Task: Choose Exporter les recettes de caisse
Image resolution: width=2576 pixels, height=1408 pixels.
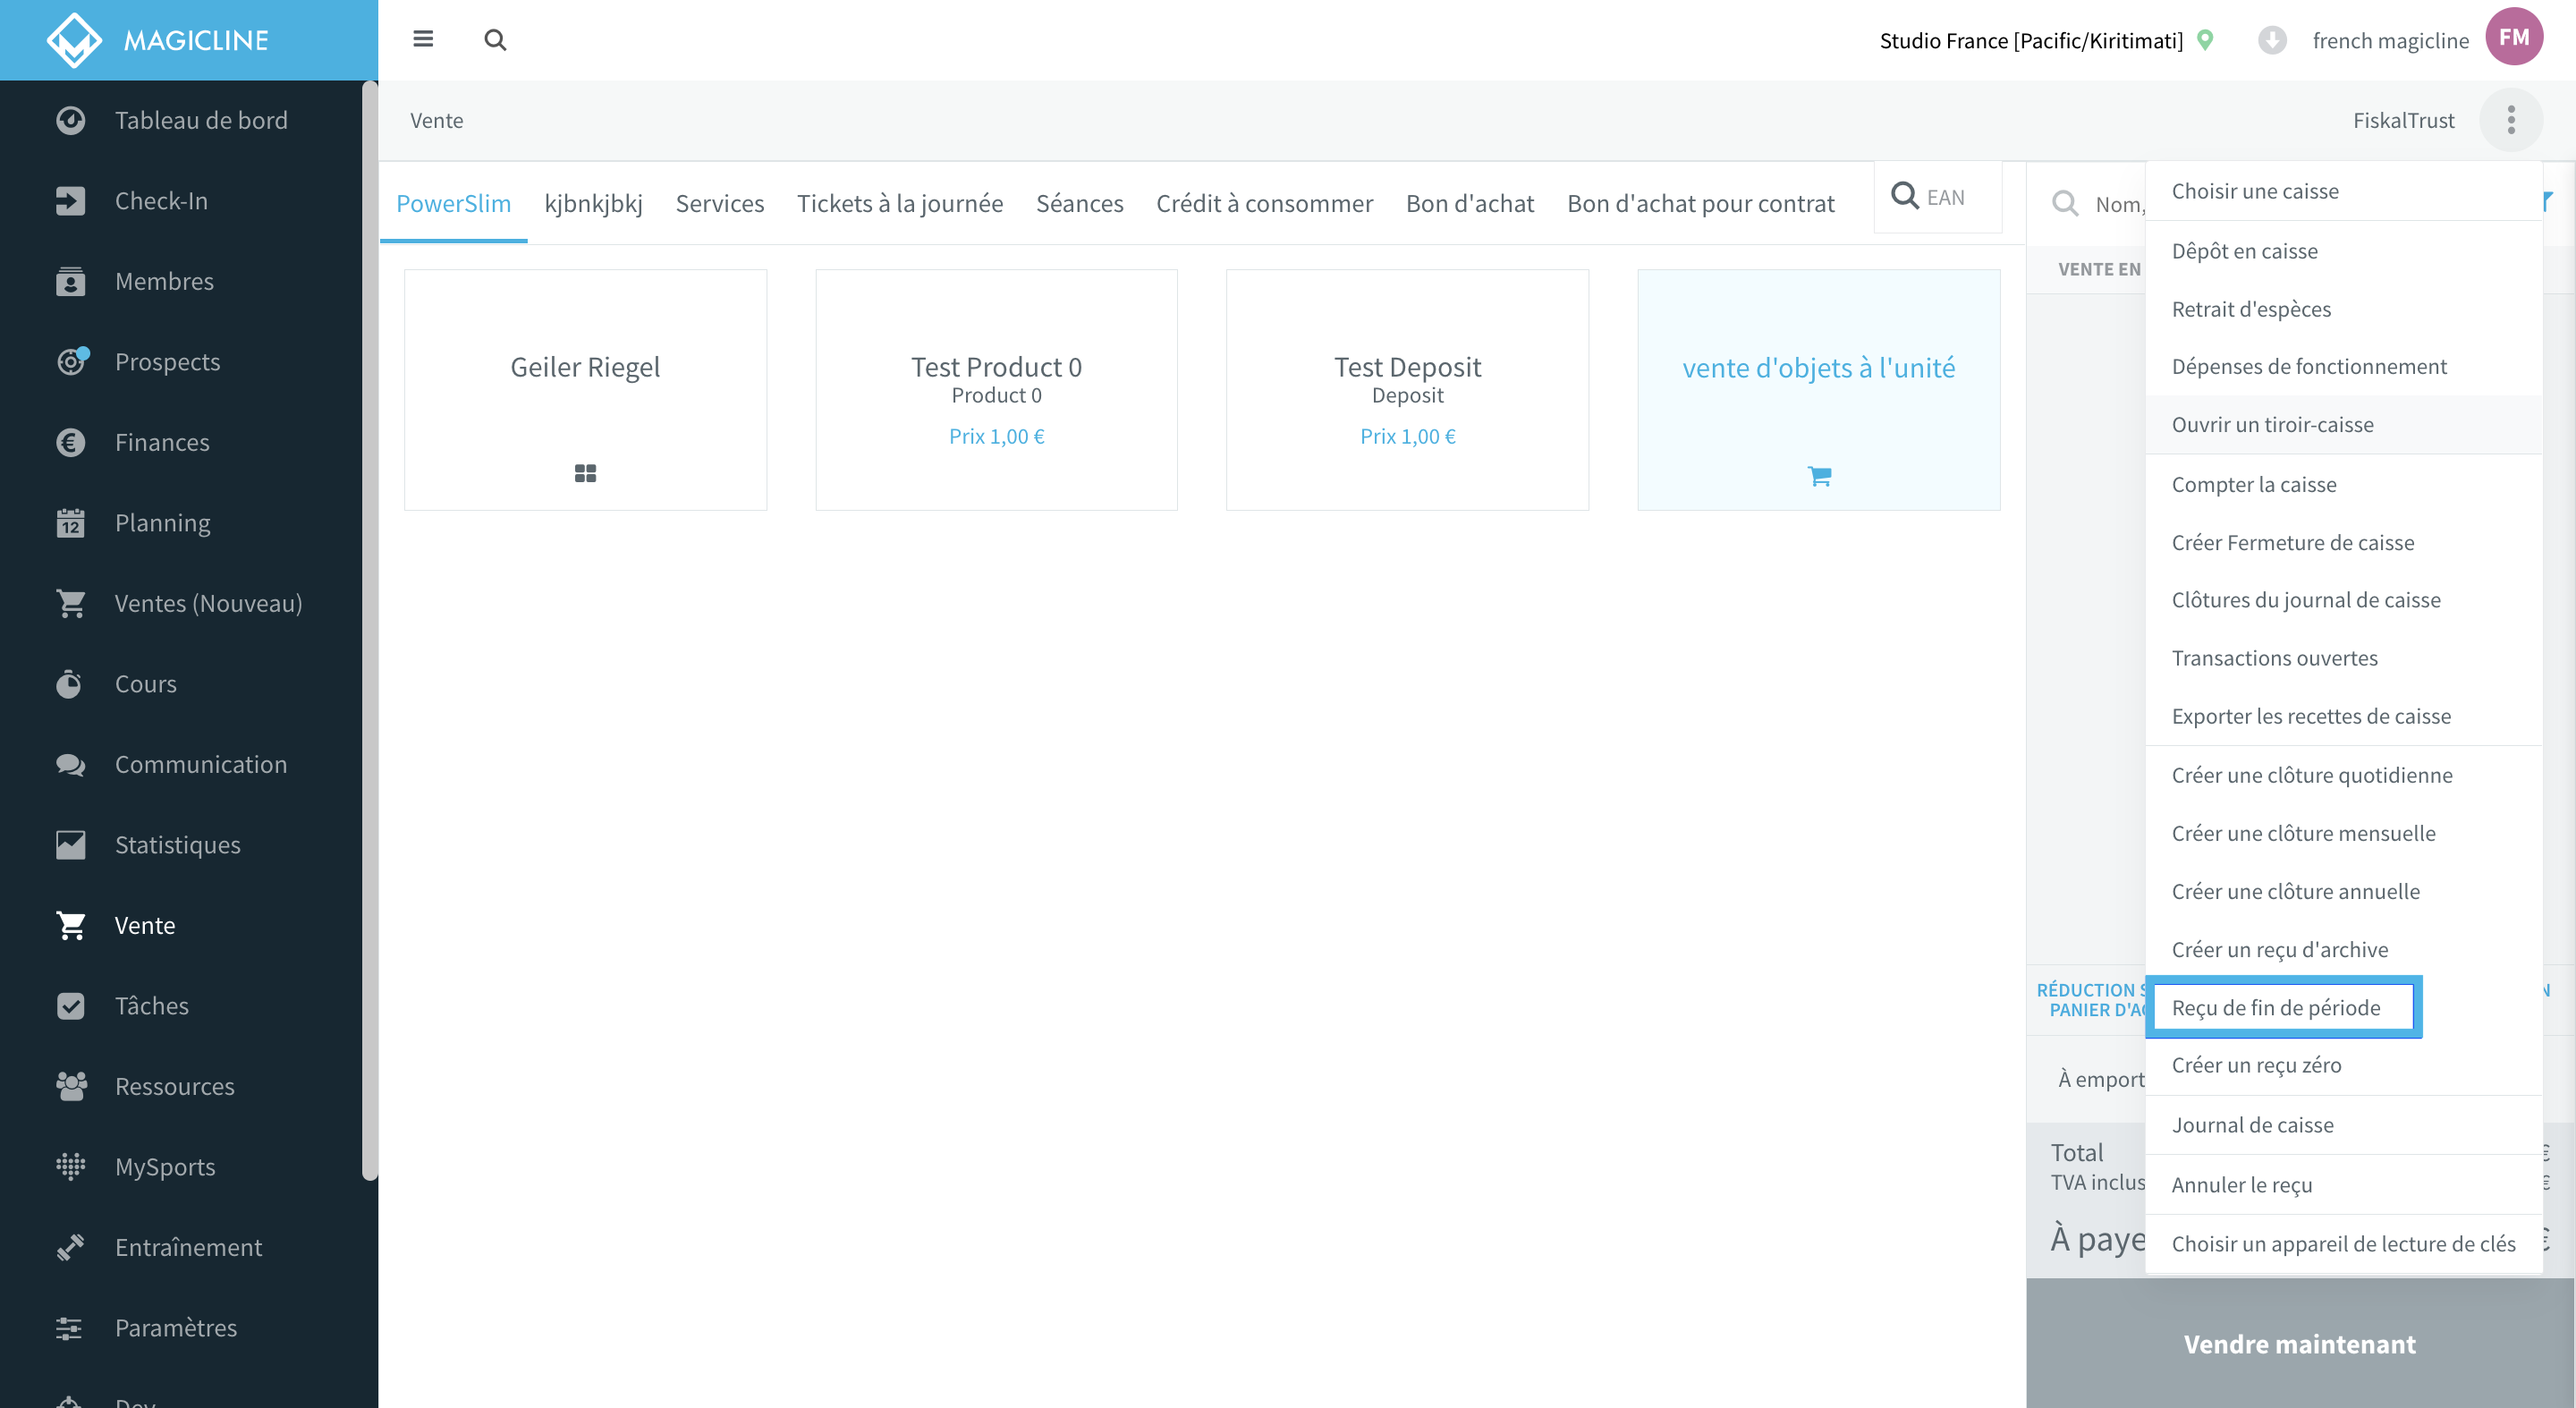Action: coord(2344,716)
